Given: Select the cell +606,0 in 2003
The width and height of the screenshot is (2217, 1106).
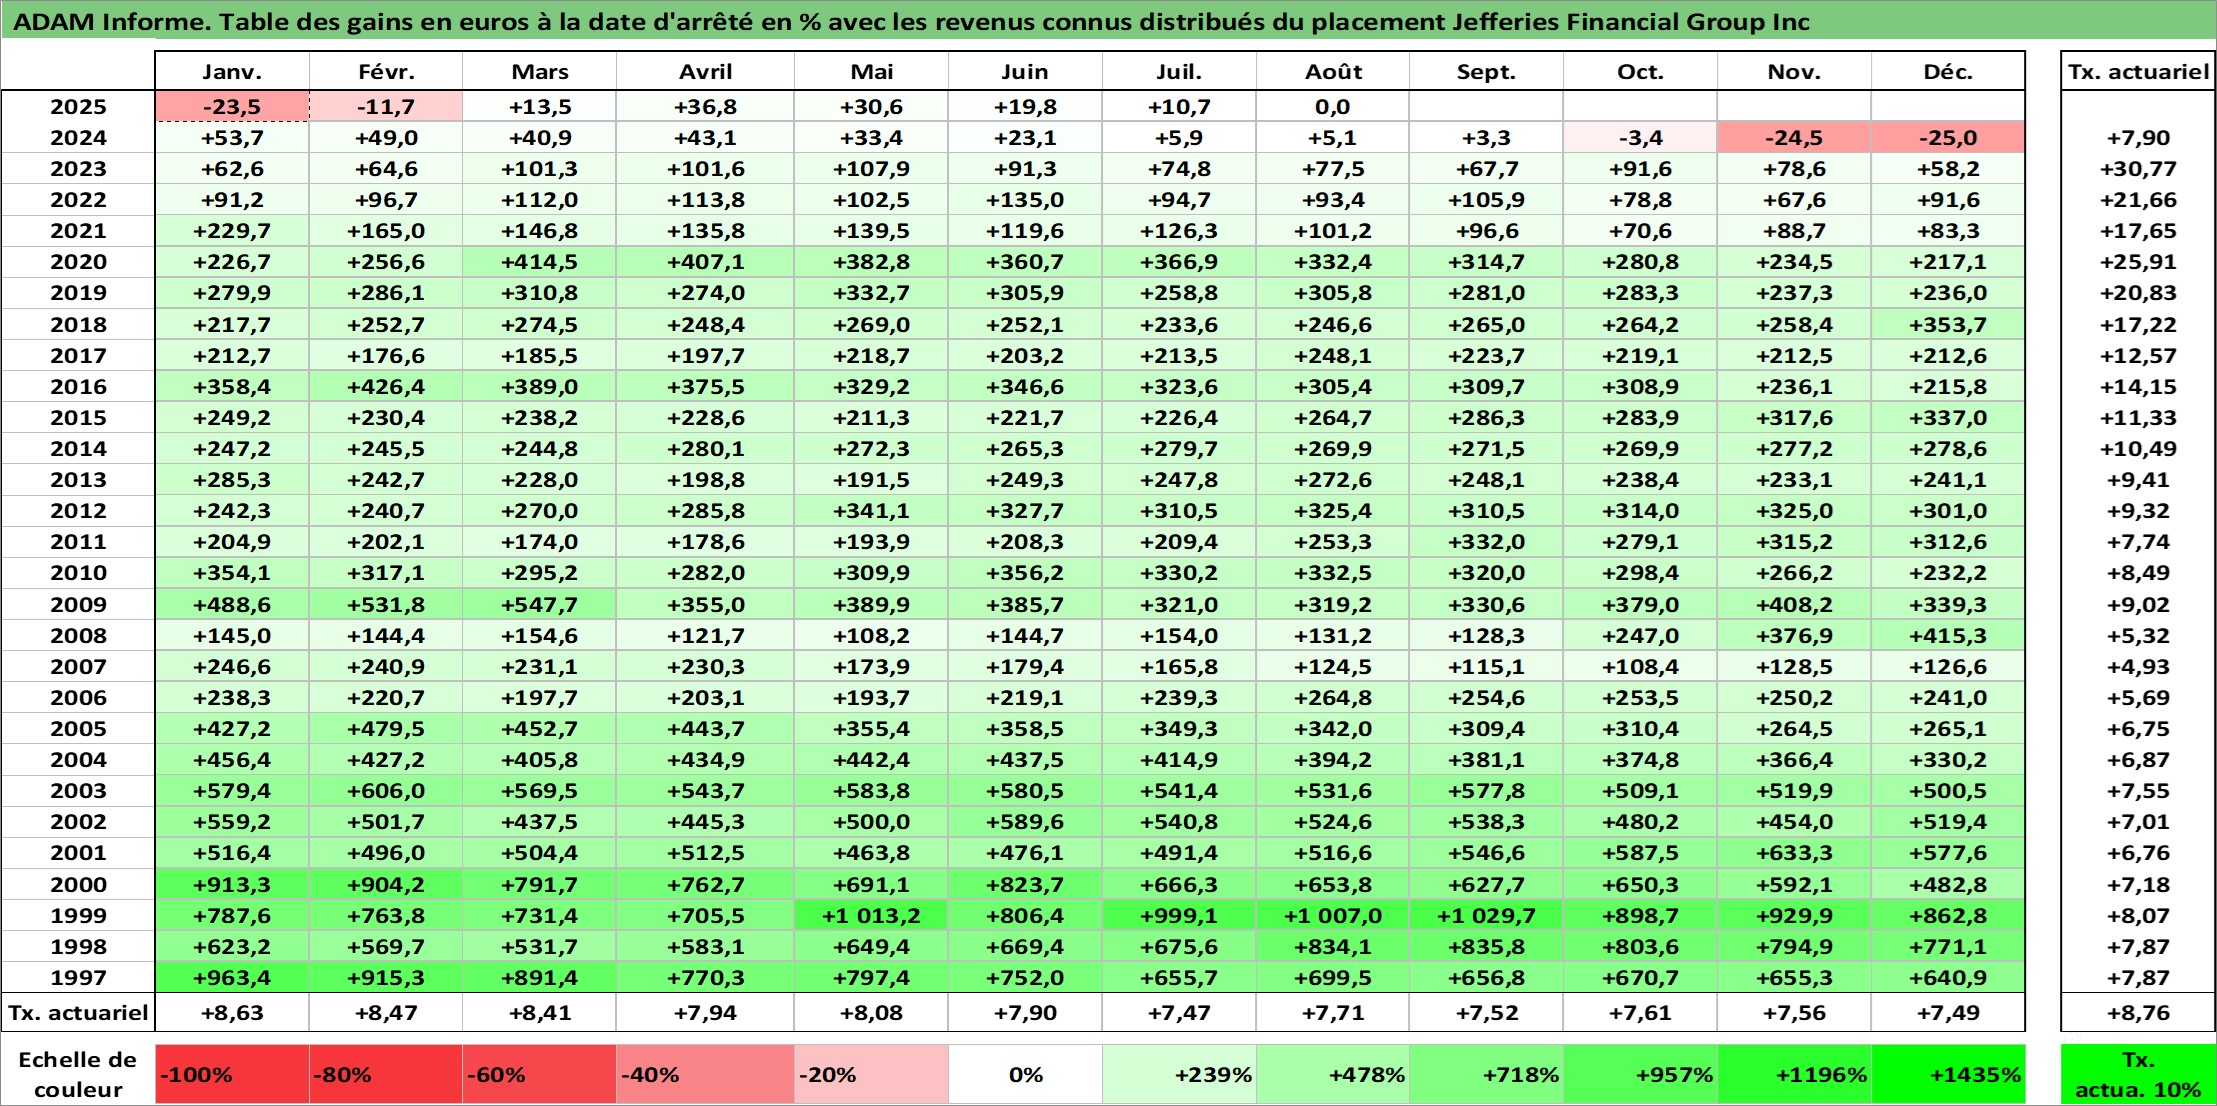Looking at the screenshot, I should 386,791.
